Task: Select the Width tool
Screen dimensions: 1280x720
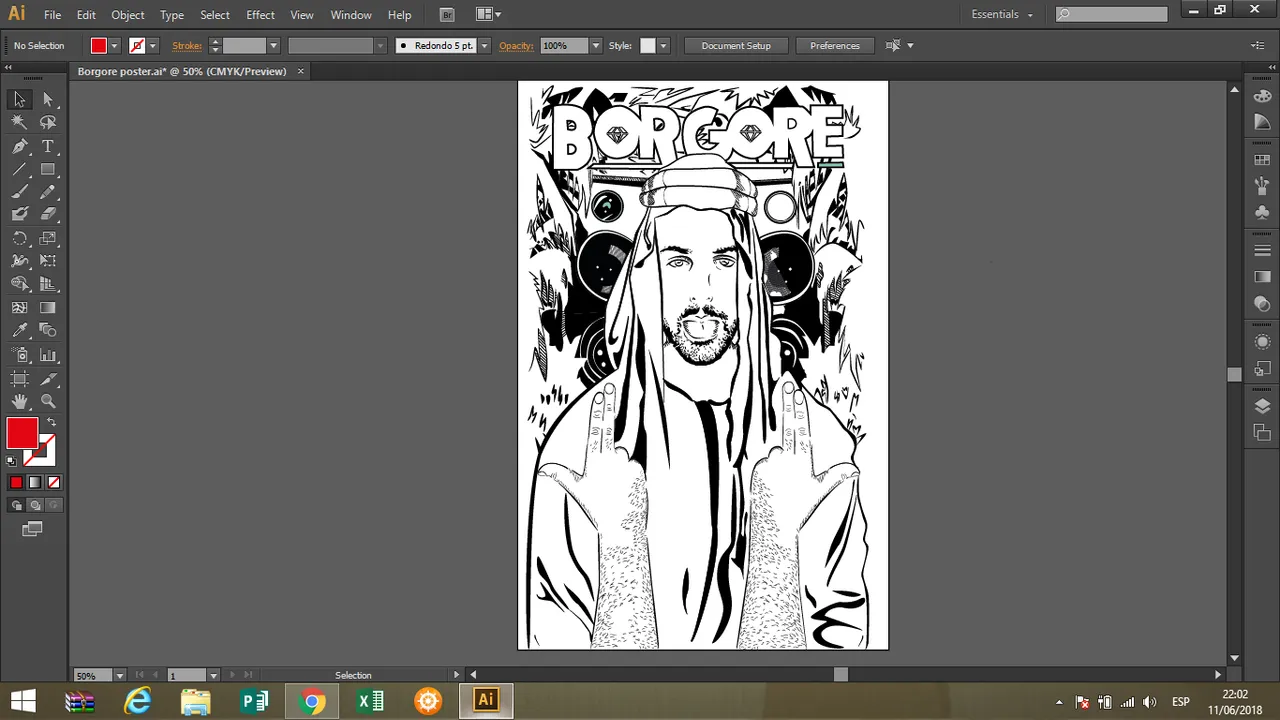Action: 19,261
